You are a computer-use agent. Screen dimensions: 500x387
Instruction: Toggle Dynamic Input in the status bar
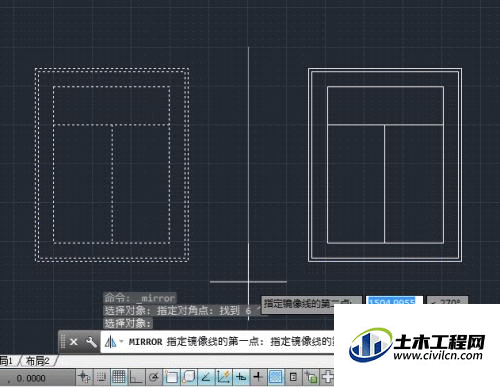click(x=241, y=377)
